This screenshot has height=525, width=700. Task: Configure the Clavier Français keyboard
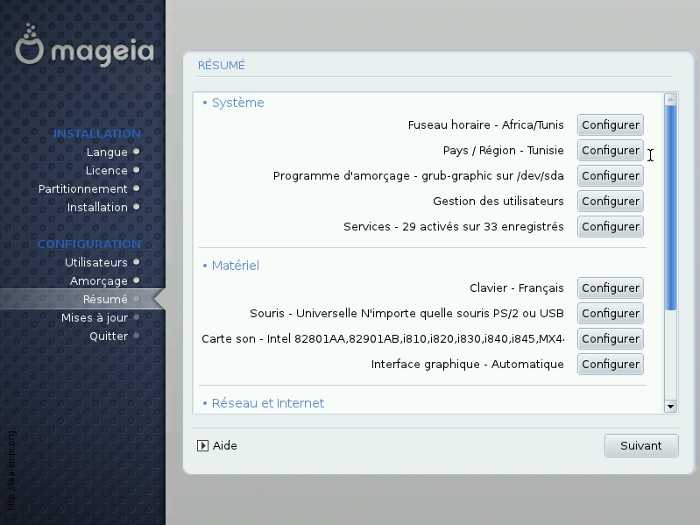[610, 288]
